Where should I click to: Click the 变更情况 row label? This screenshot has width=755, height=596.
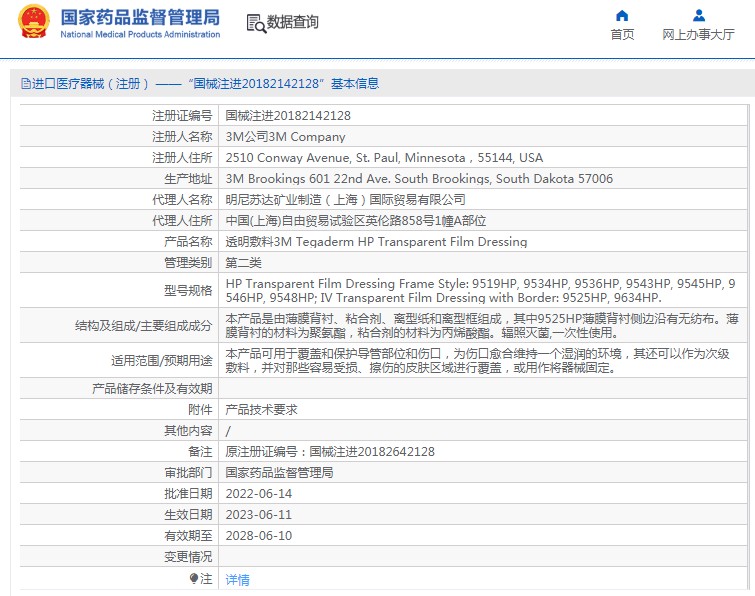[x=188, y=557]
